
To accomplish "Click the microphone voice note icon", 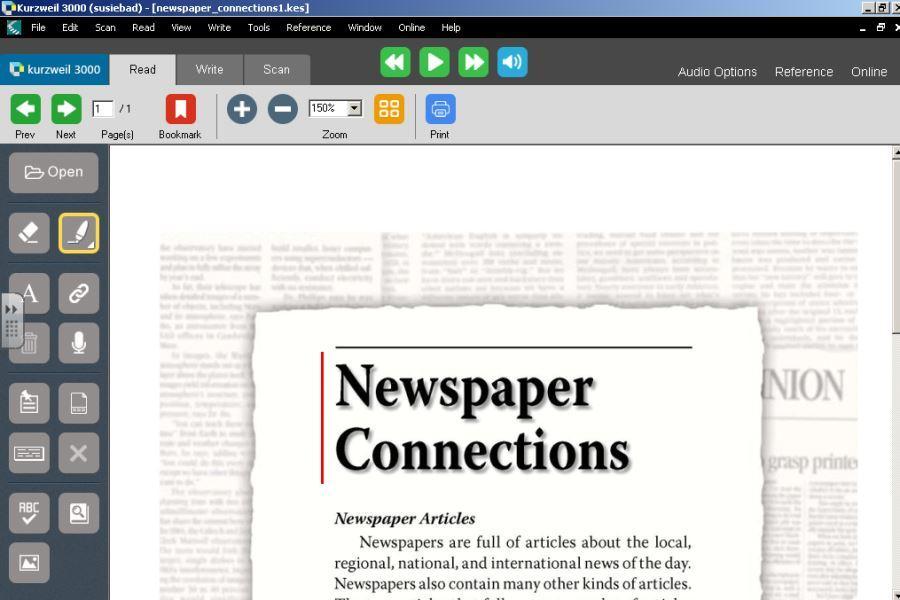I will coord(78,343).
